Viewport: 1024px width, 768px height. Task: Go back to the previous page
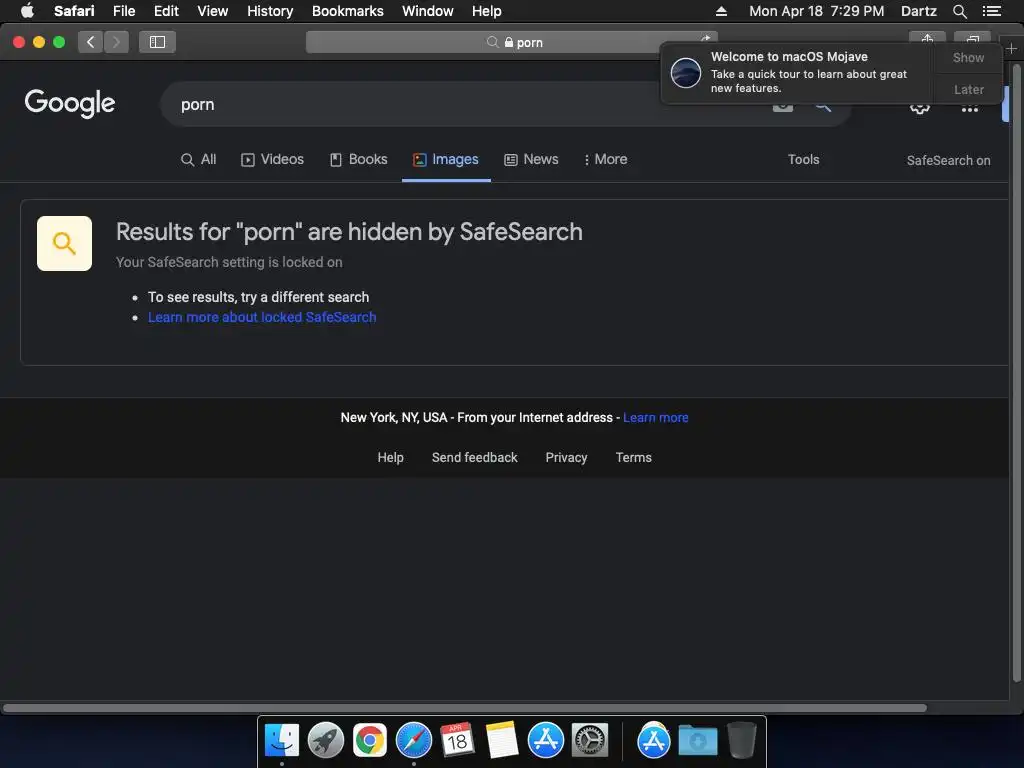(x=90, y=42)
